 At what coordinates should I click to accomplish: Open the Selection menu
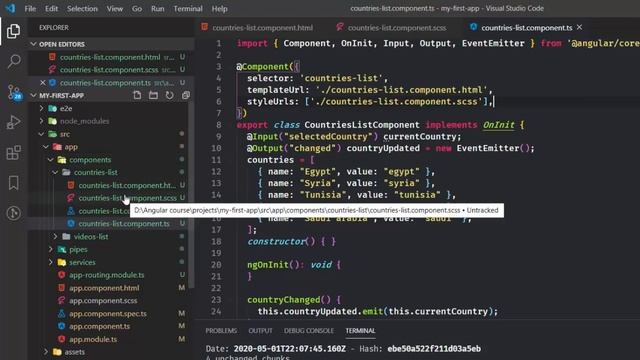82,9
